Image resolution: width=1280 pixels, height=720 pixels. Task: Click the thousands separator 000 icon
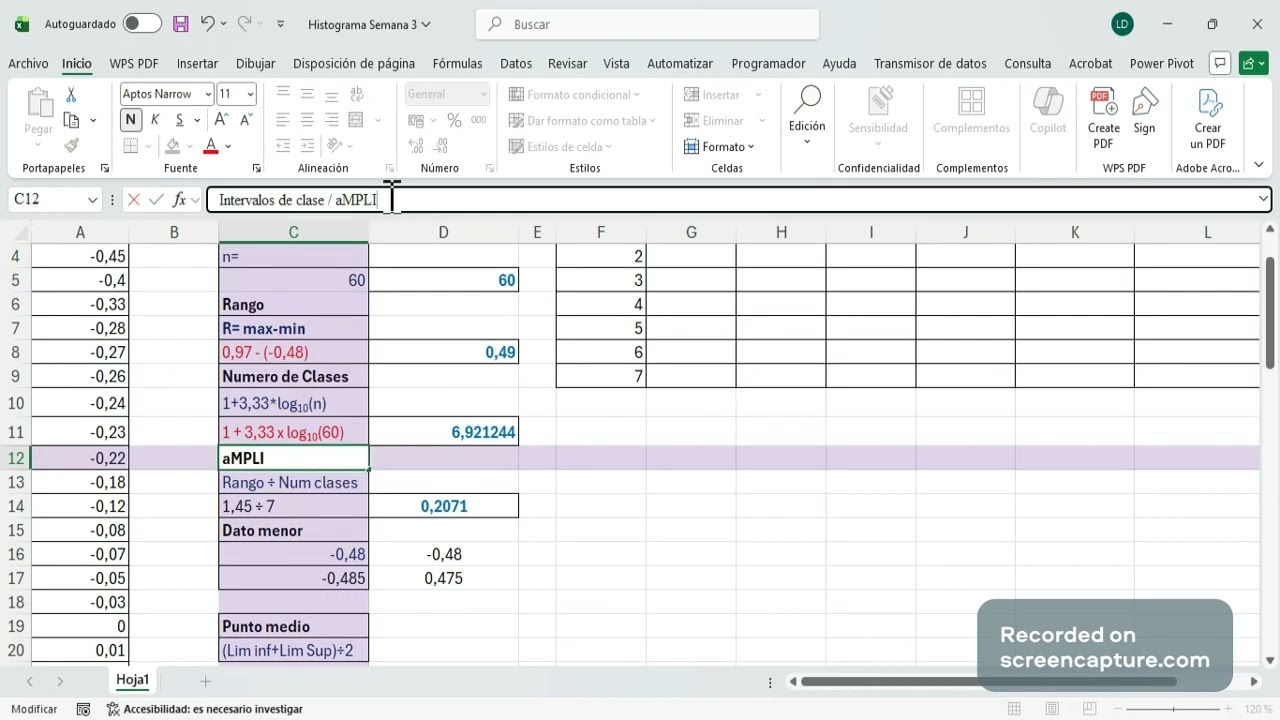(479, 120)
